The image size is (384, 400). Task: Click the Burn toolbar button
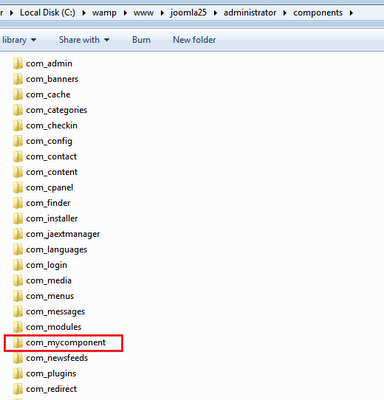tap(141, 40)
